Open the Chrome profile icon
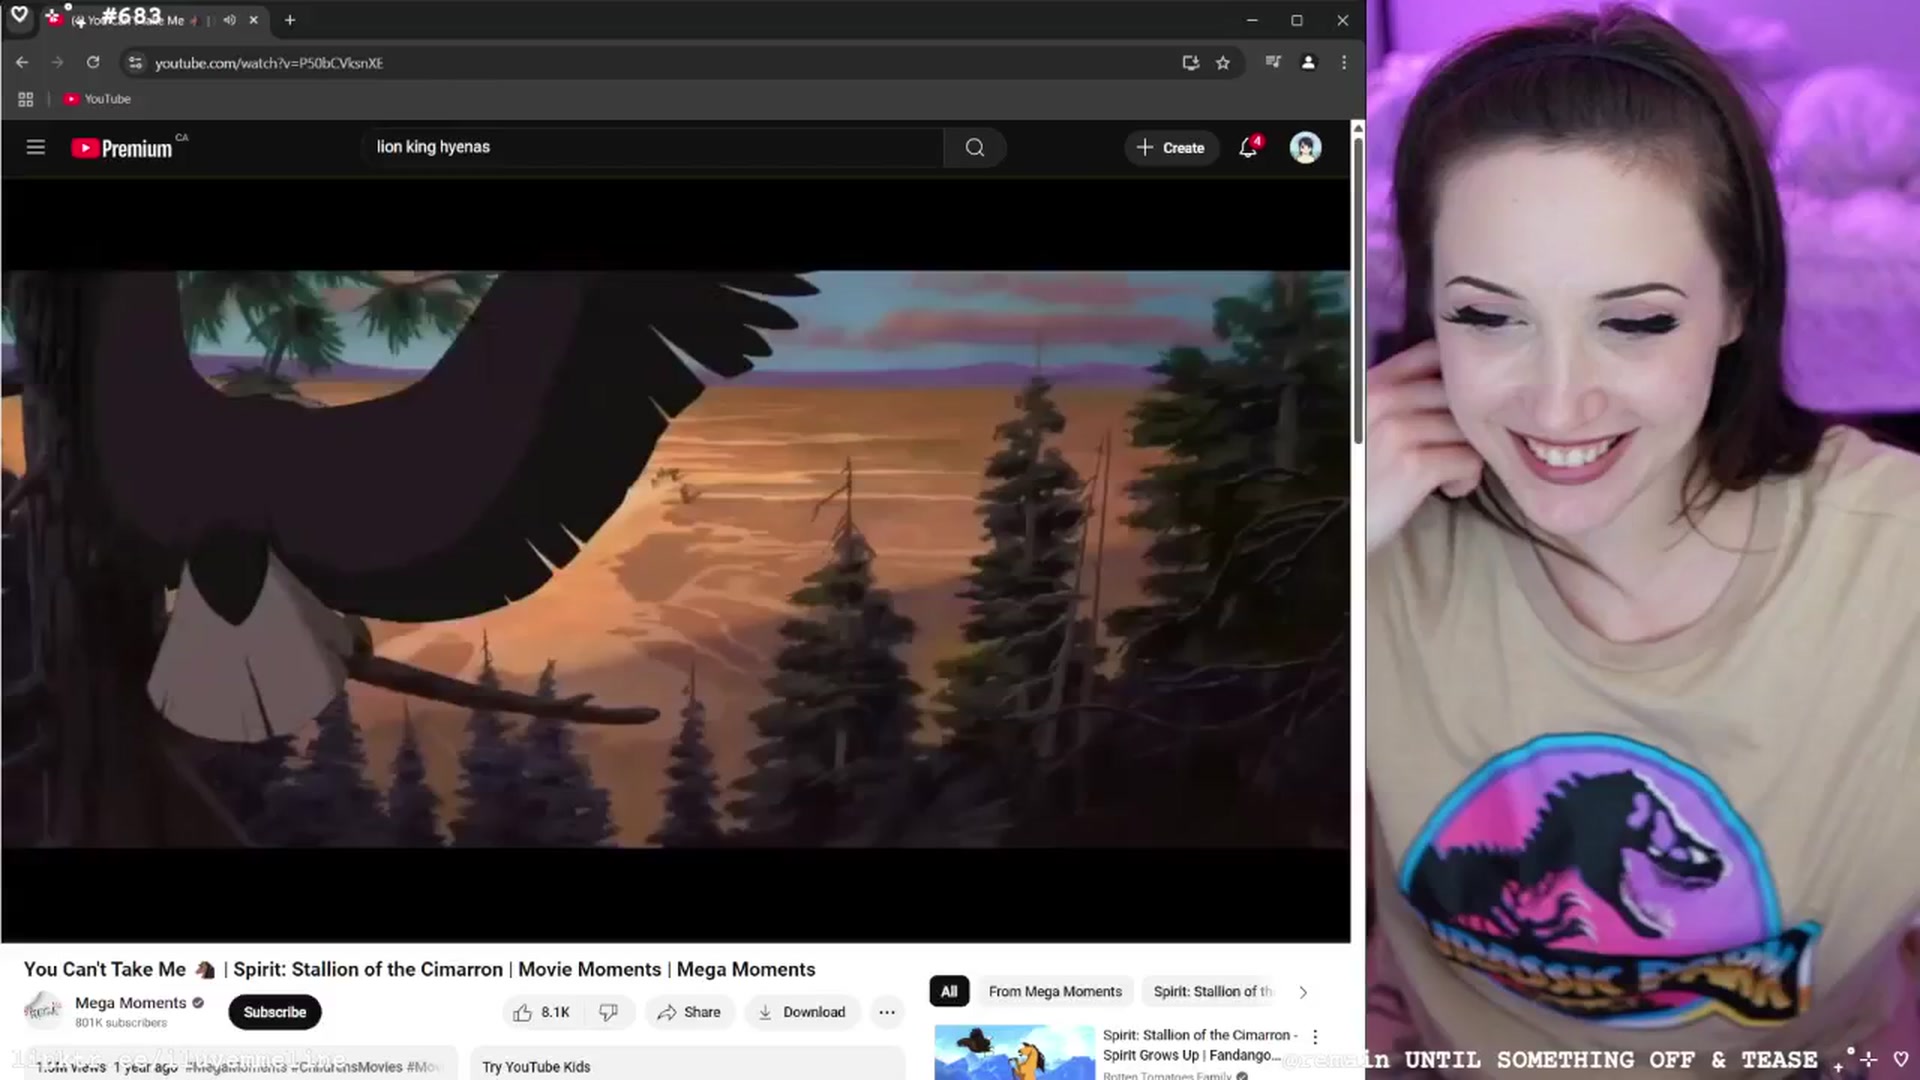Image resolution: width=1920 pixels, height=1080 pixels. 1308,62
